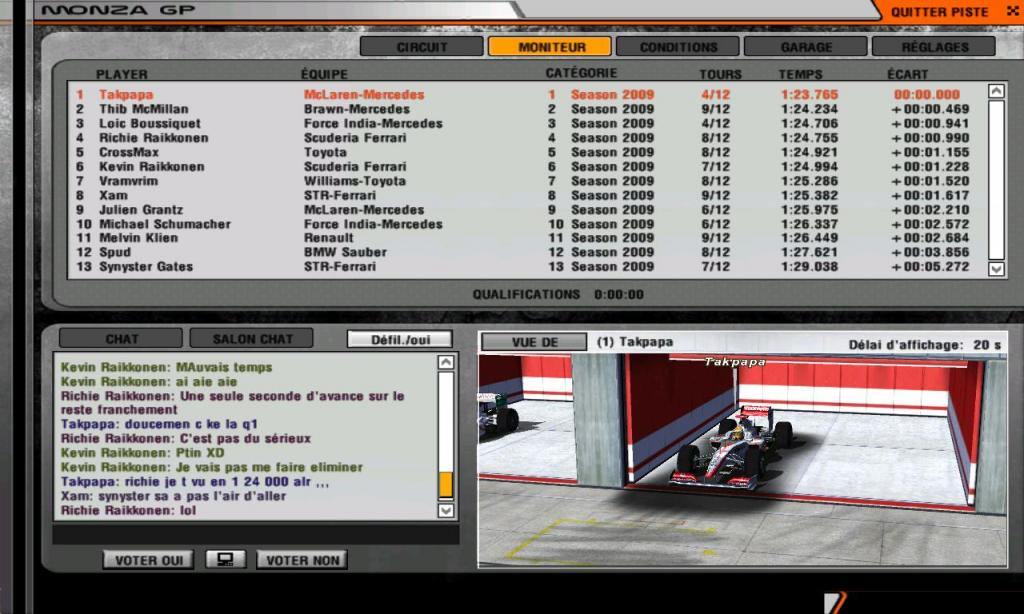This screenshot has width=1024, height=614.
Task: Click the Vue De button
Action: pyautogui.click(x=534, y=342)
